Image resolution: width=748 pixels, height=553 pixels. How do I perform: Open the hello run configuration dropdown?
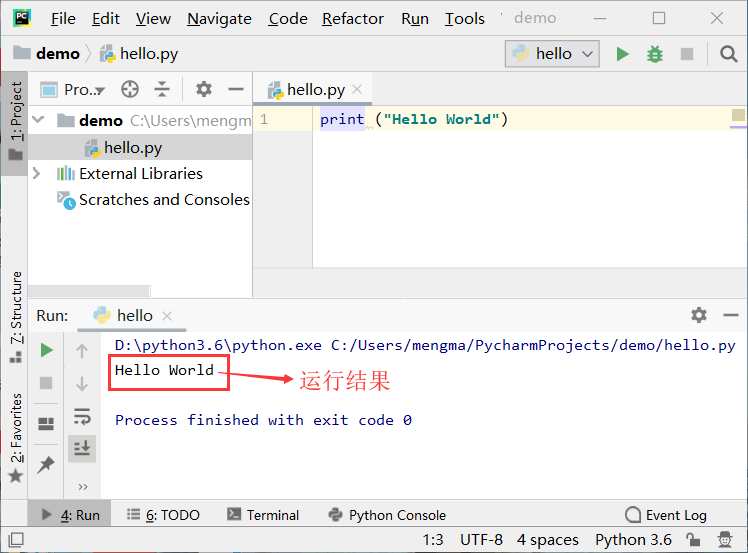[552, 54]
